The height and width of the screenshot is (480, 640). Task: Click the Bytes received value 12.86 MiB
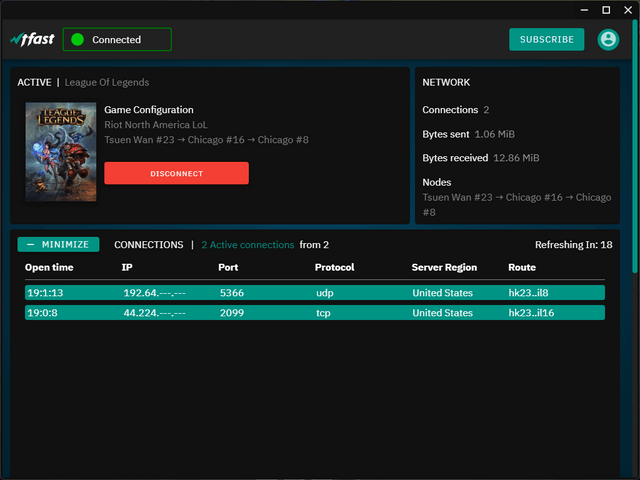click(x=516, y=158)
